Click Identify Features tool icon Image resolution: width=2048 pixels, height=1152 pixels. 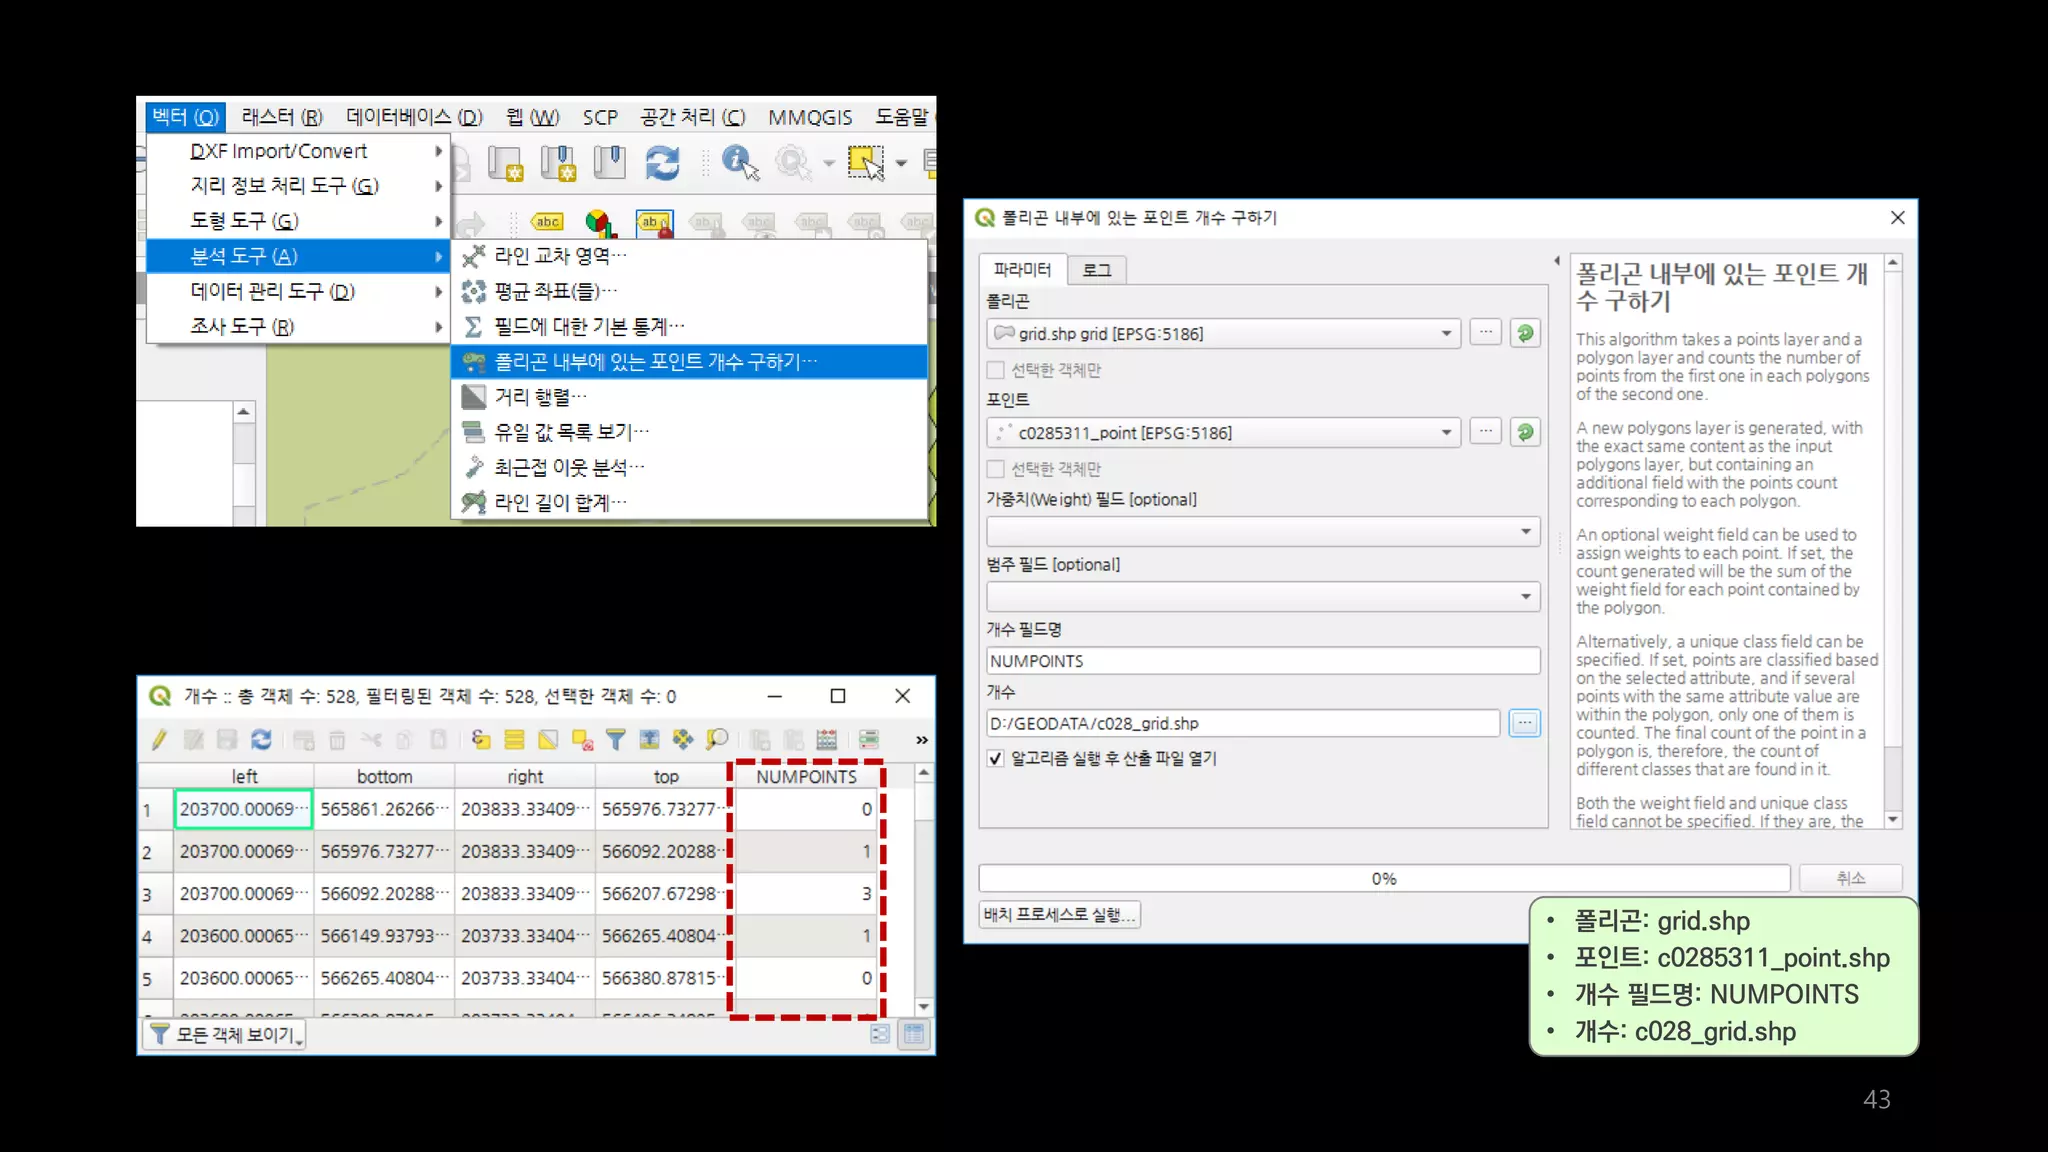click(740, 162)
